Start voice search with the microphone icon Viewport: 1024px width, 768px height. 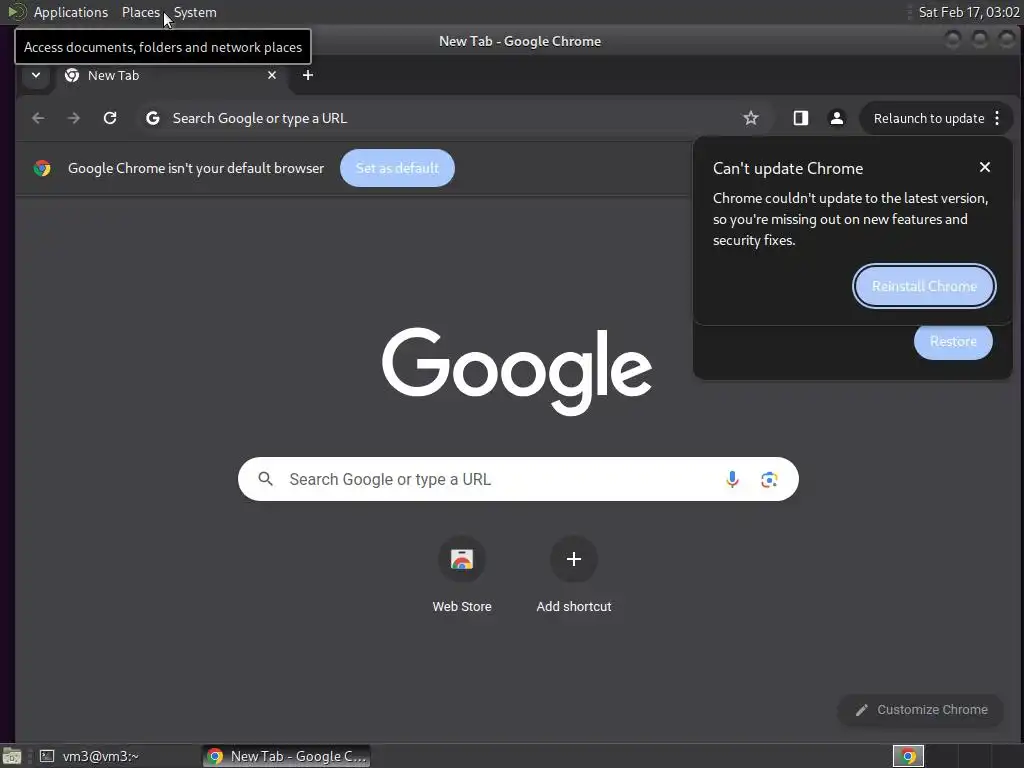732,479
